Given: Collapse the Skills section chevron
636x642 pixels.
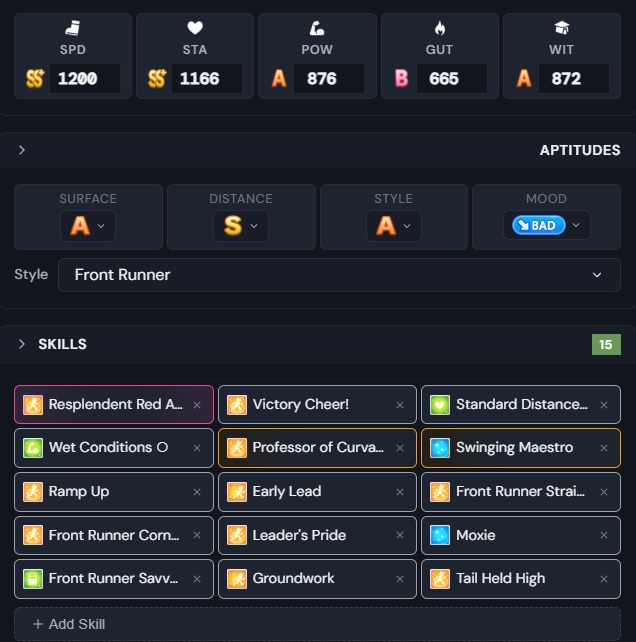Looking at the screenshot, I should [22, 344].
